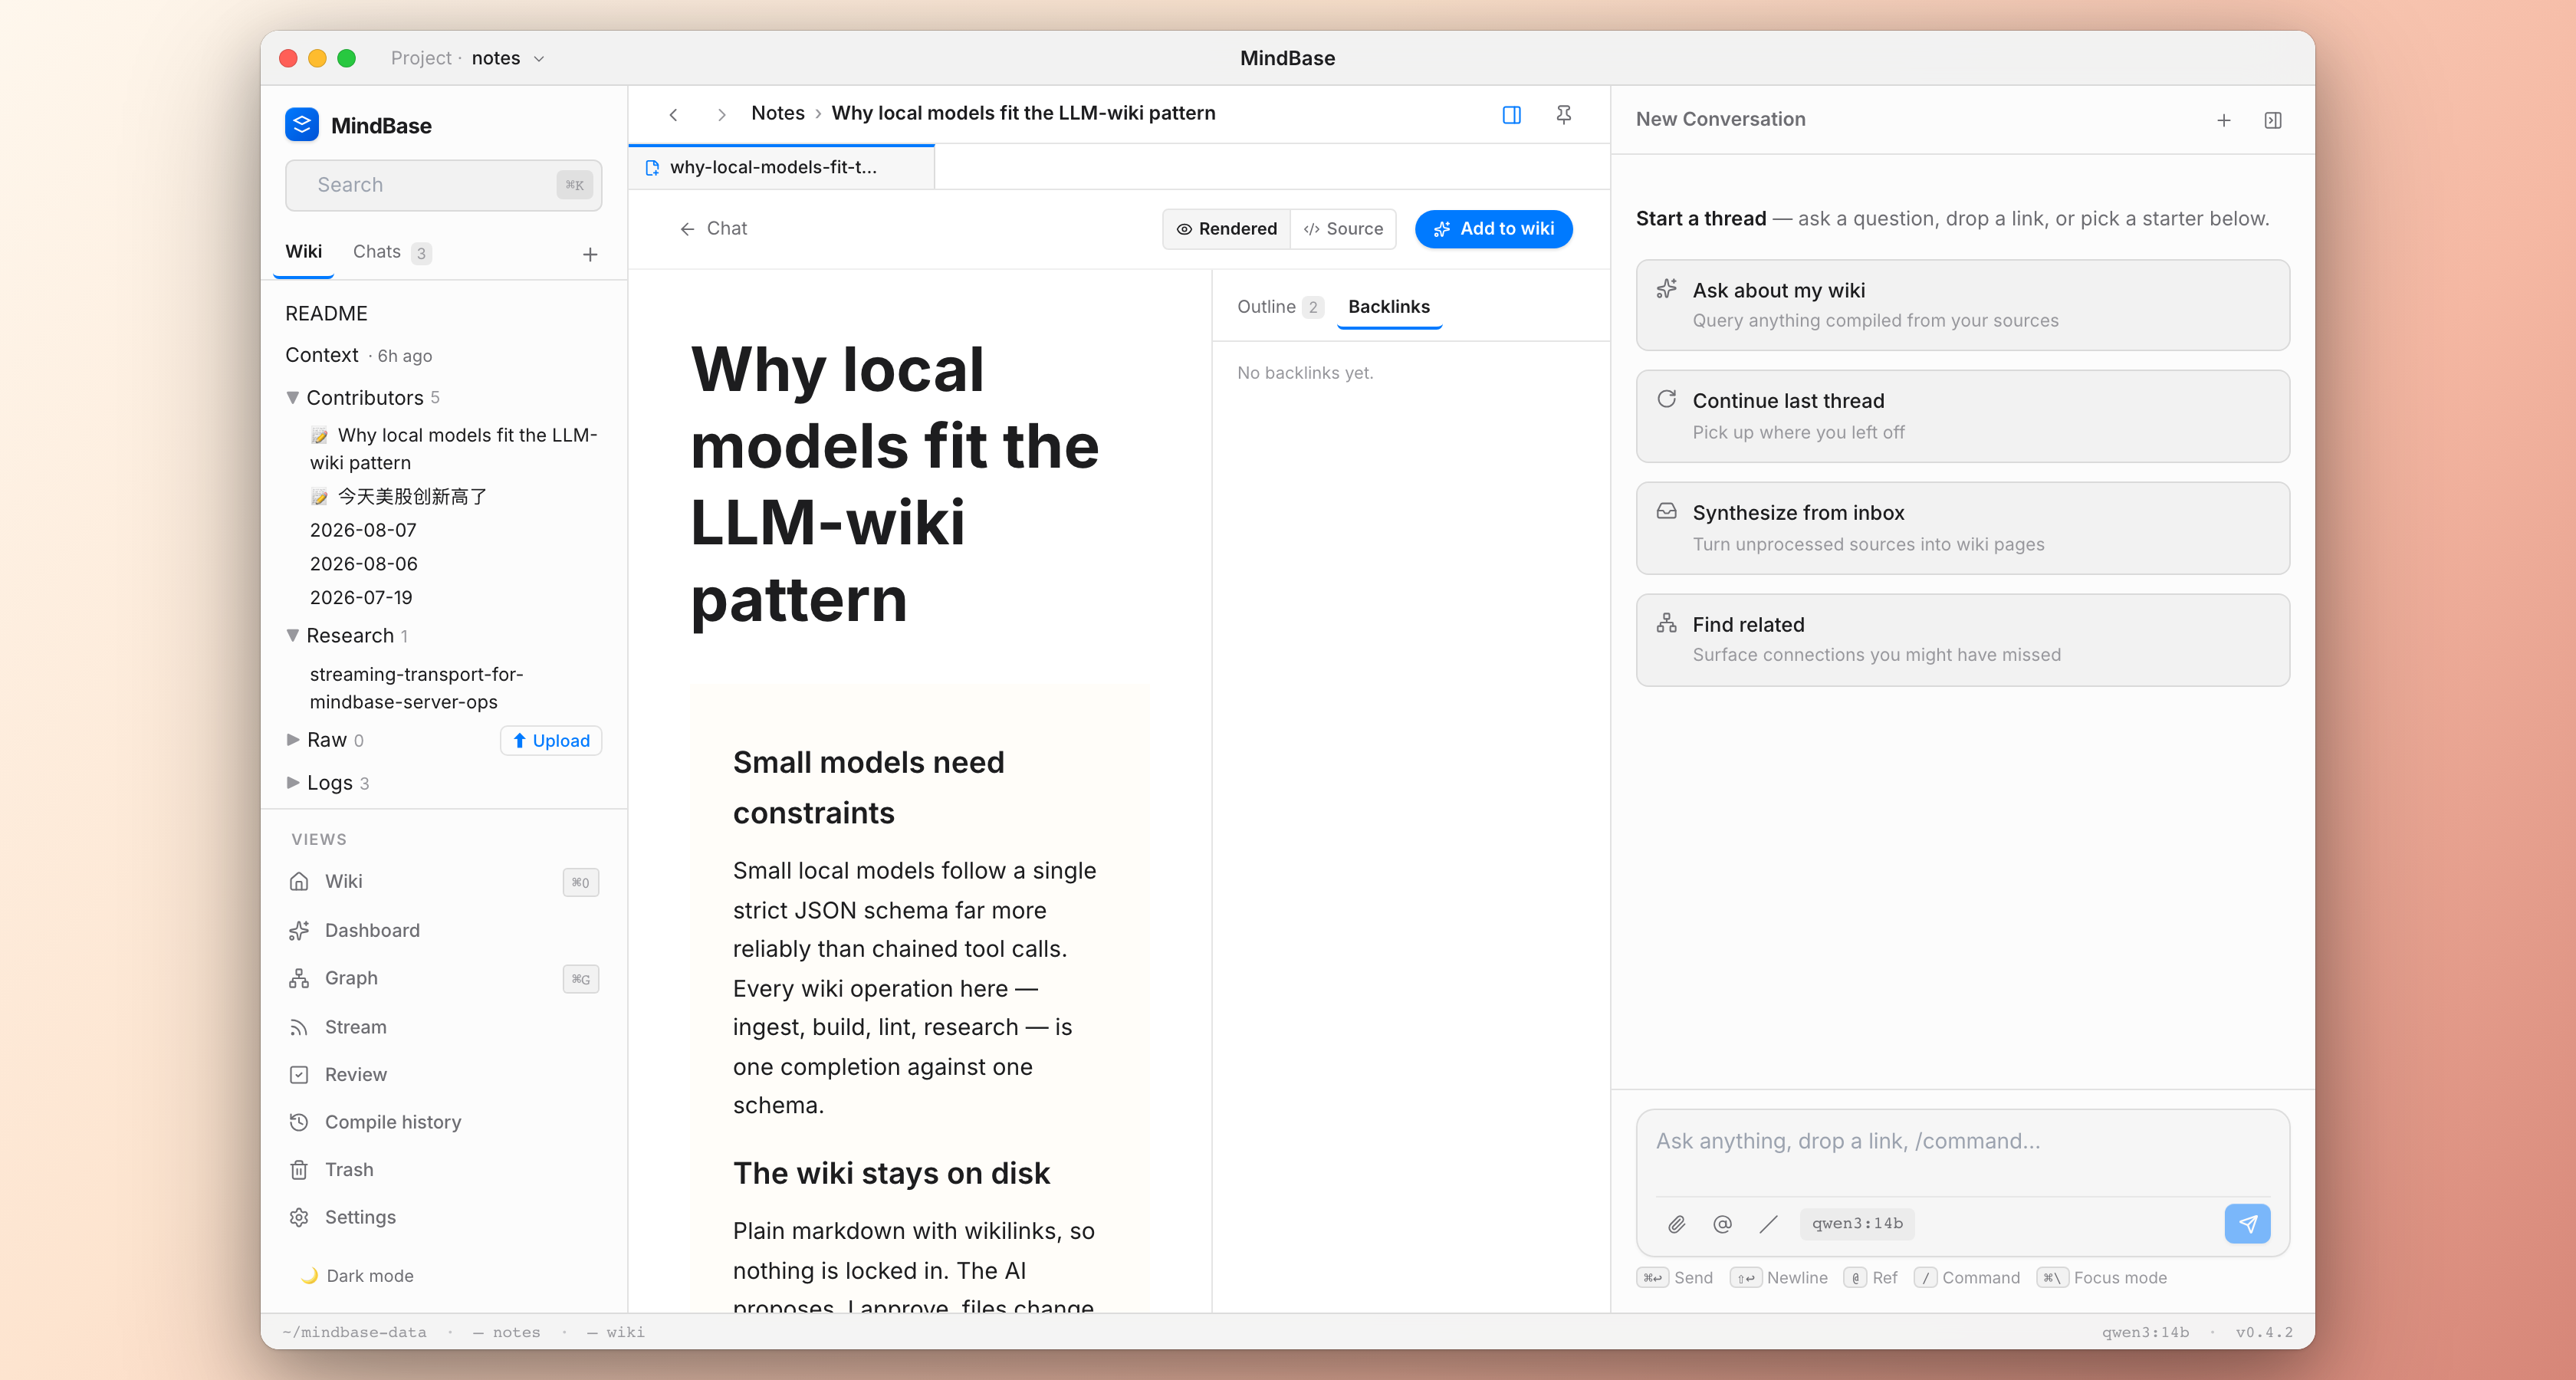Click the Focus mode shortcut hint
The width and height of the screenshot is (2576, 1380).
[x=2103, y=1278]
